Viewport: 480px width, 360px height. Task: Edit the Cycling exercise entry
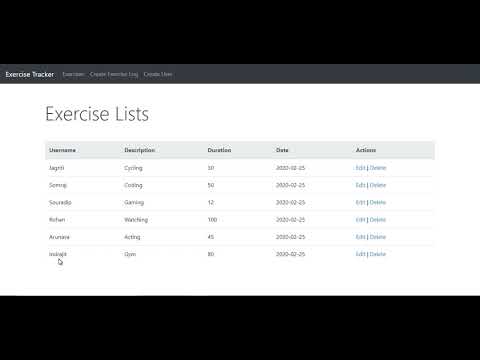pos(360,168)
